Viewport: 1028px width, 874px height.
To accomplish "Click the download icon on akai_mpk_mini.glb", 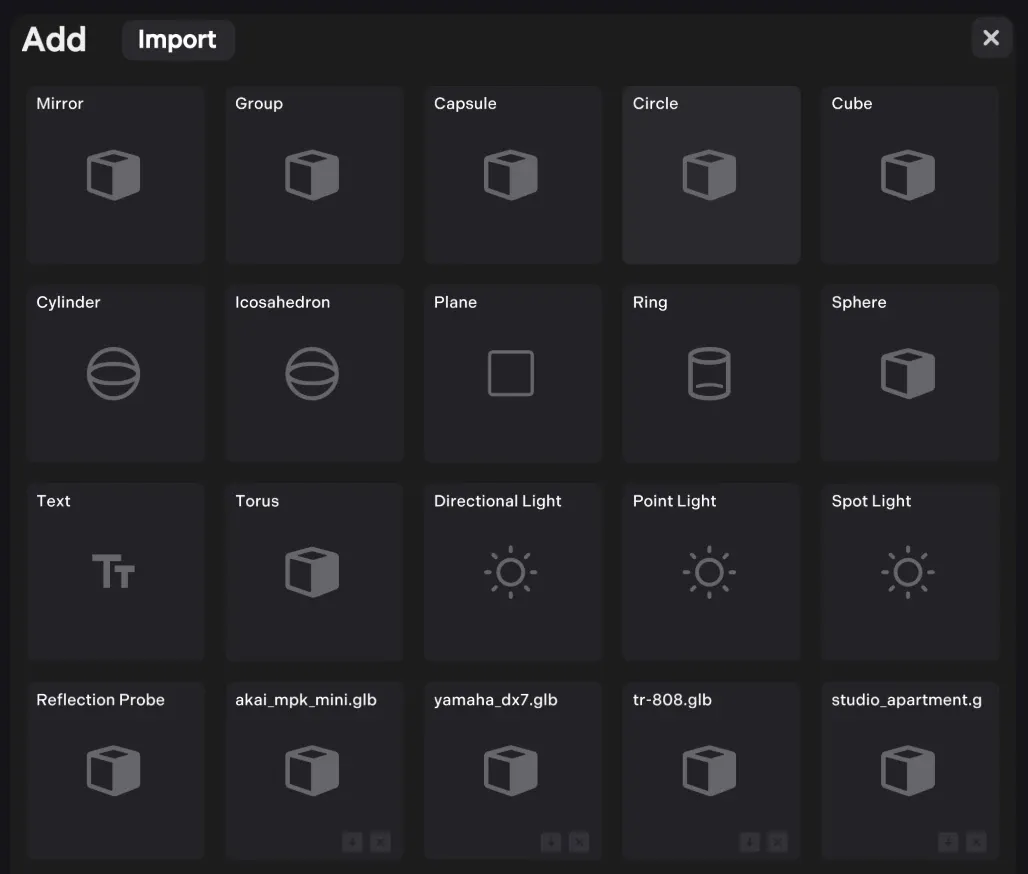I will [352, 842].
